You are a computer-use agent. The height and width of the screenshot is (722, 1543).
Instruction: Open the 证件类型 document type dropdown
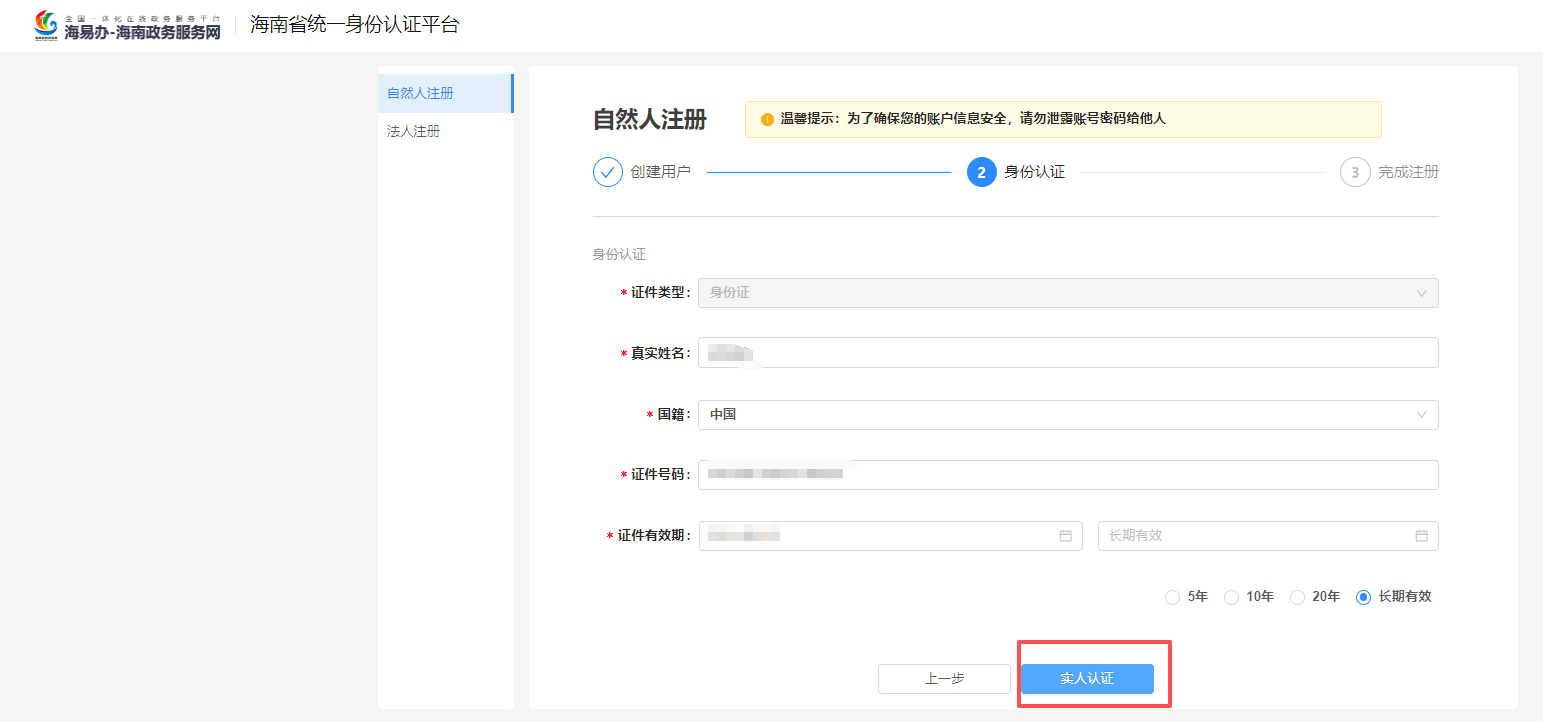(x=1067, y=293)
